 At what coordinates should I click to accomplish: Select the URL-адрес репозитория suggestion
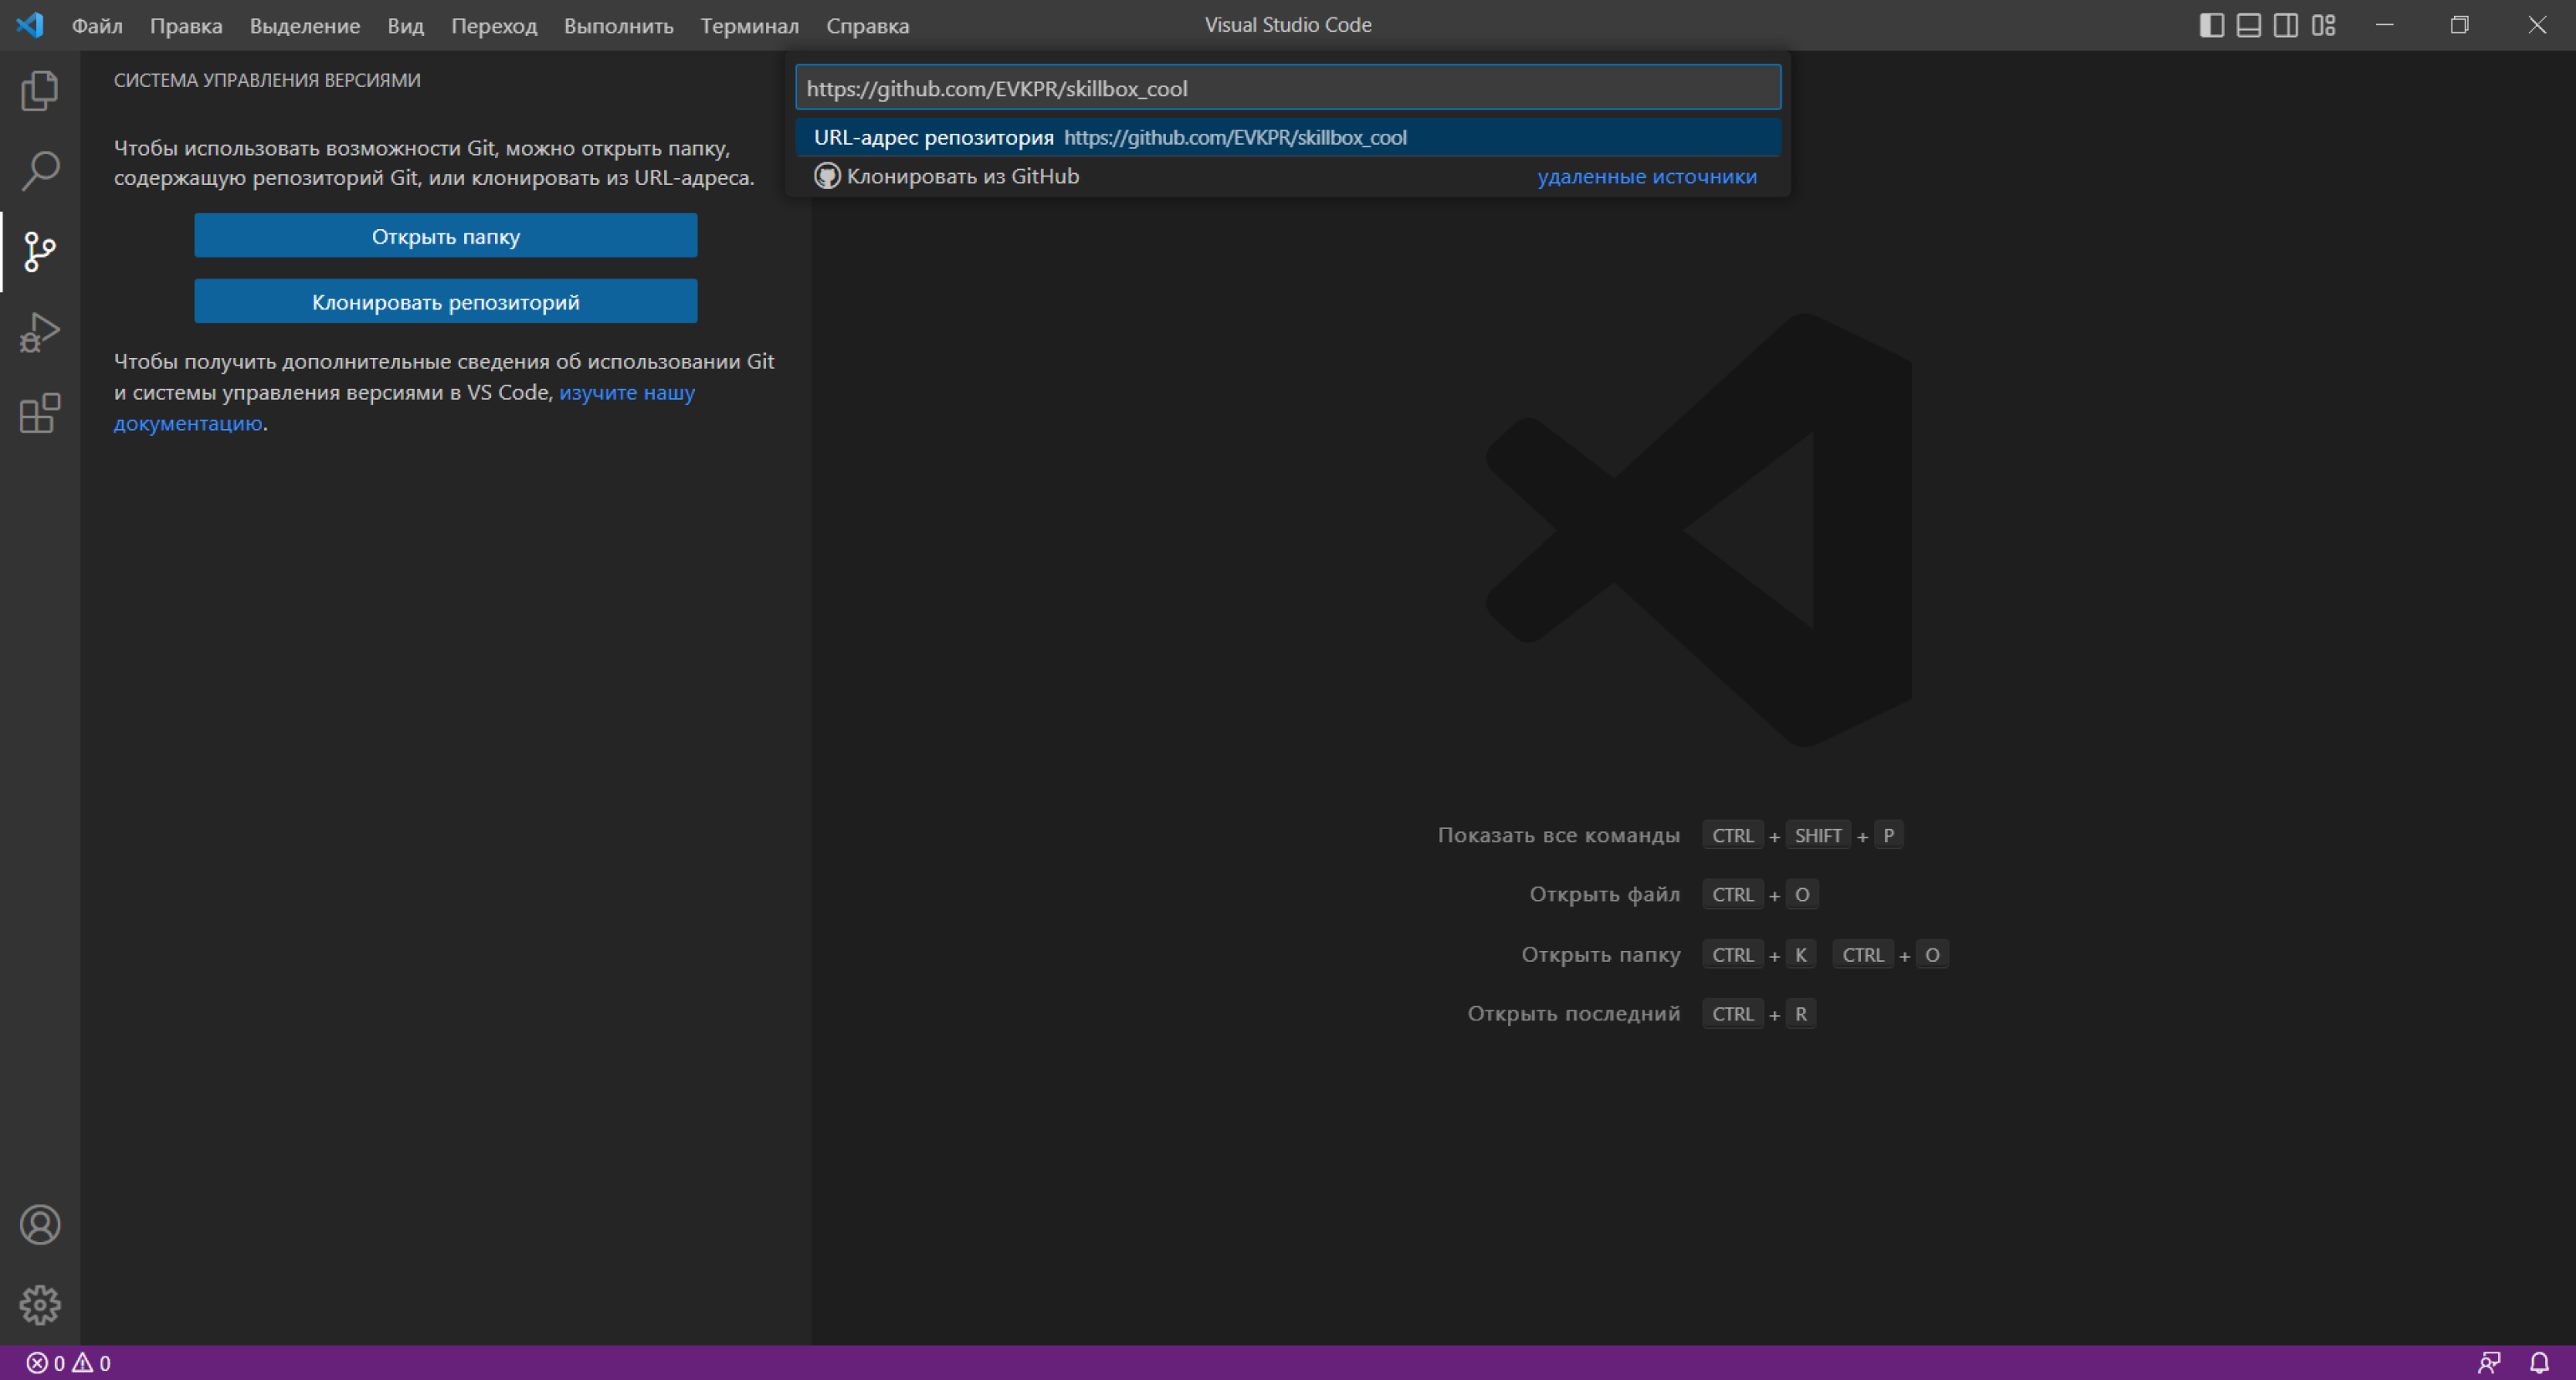(1288, 138)
